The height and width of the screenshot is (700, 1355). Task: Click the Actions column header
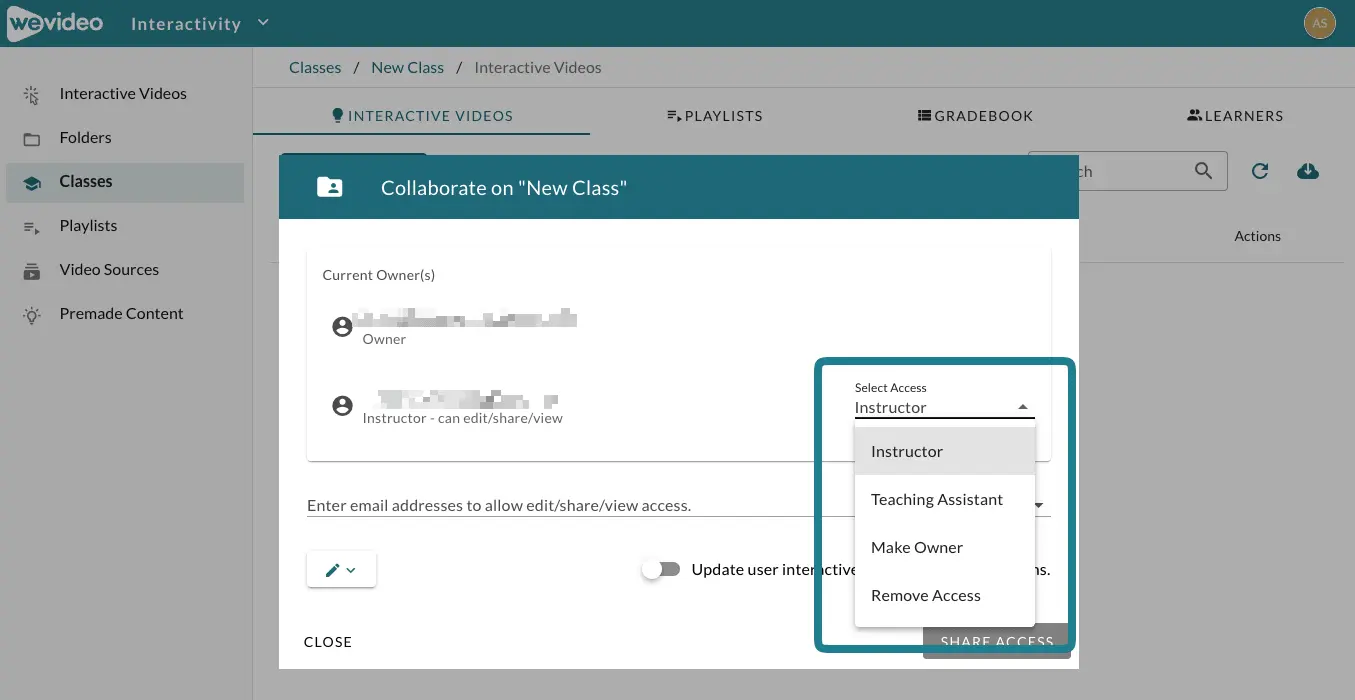(x=1257, y=237)
